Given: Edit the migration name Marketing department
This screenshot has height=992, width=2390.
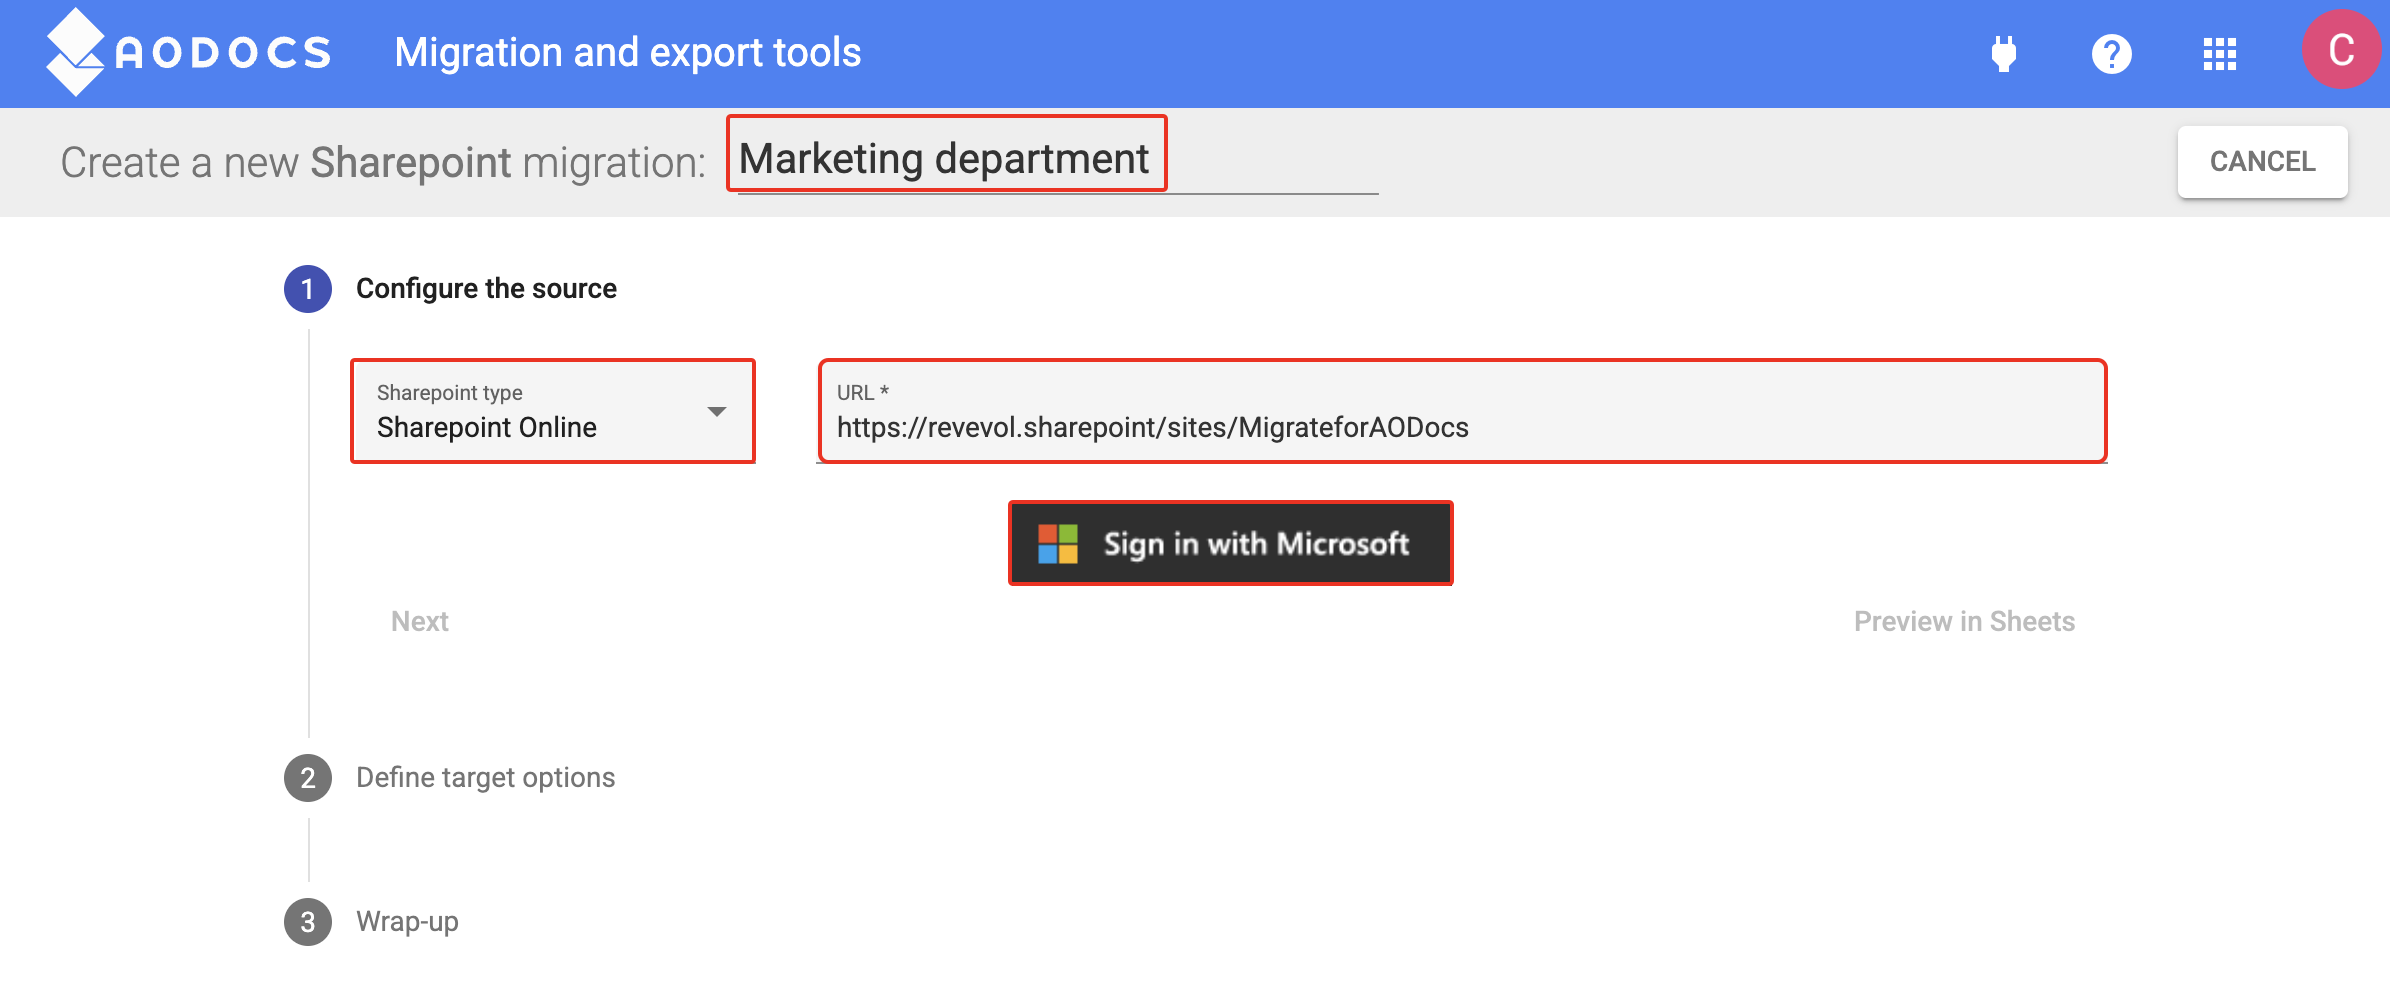Looking at the screenshot, I should (x=1057, y=159).
